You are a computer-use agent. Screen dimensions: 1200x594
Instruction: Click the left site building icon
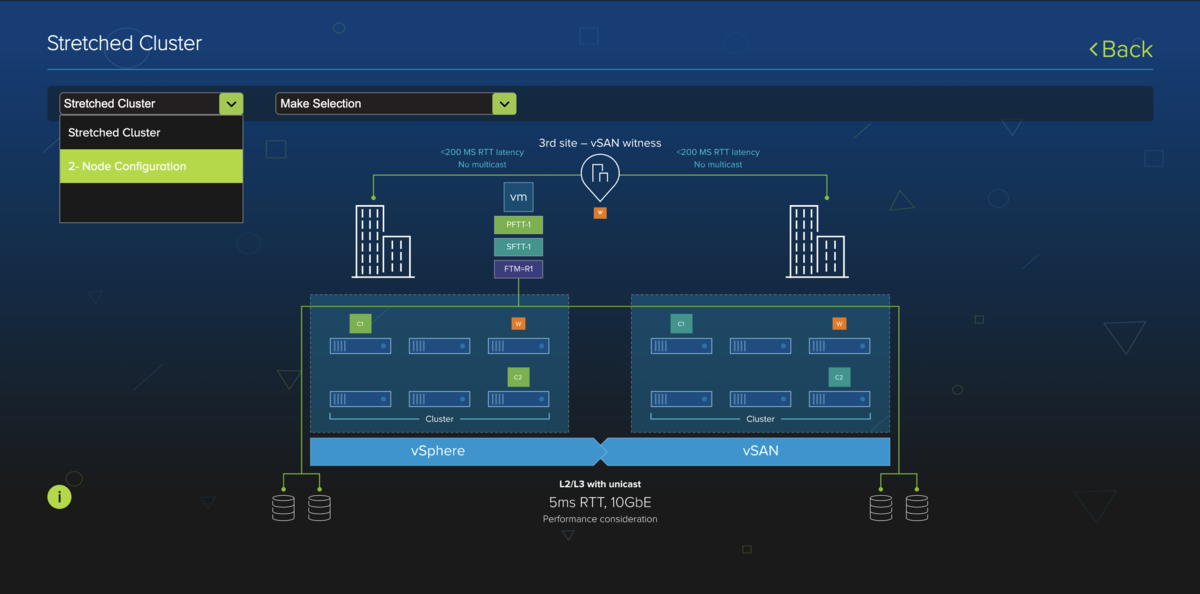[382, 241]
